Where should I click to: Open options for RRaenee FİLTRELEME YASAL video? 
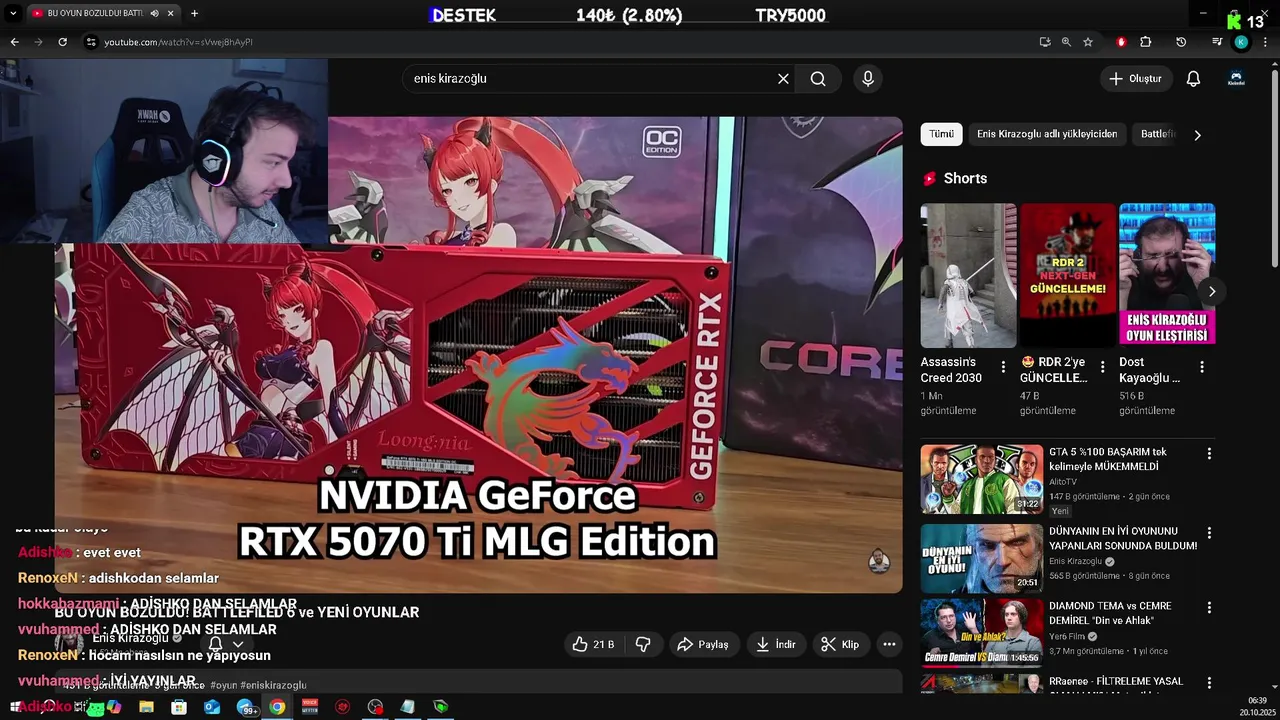click(1209, 683)
